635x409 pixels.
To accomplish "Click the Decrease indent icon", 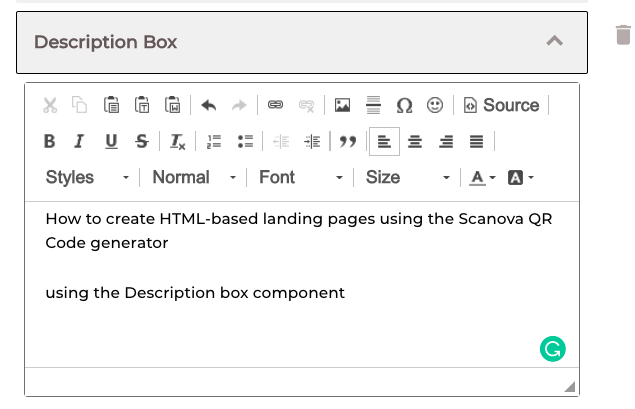I will click(281, 142).
